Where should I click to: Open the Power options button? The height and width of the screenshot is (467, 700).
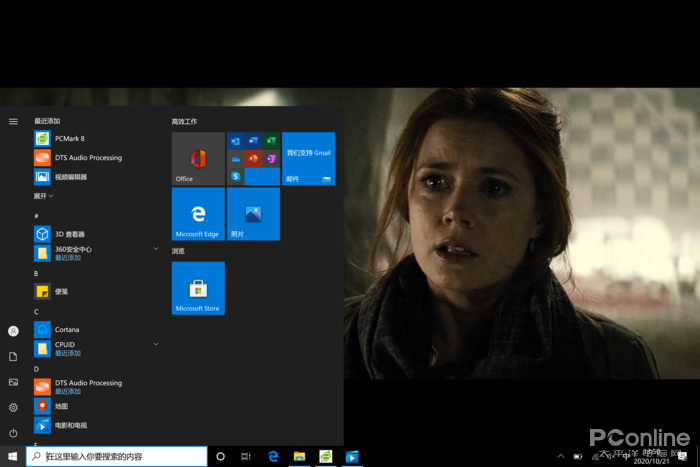[x=13, y=433]
